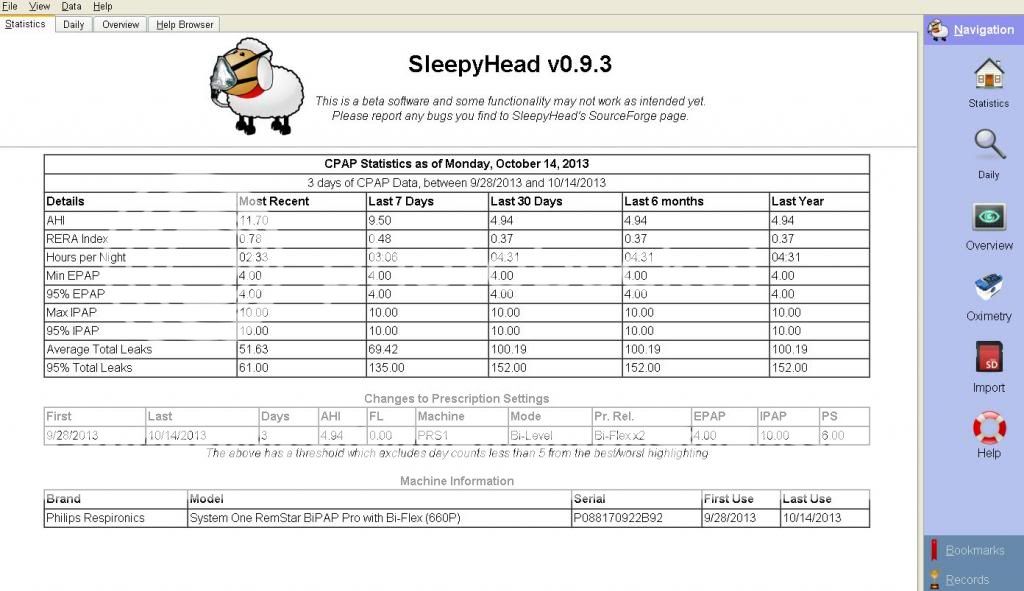Screen dimensions: 1024x591
Task: Open the Overview eye icon
Action: pos(988,217)
